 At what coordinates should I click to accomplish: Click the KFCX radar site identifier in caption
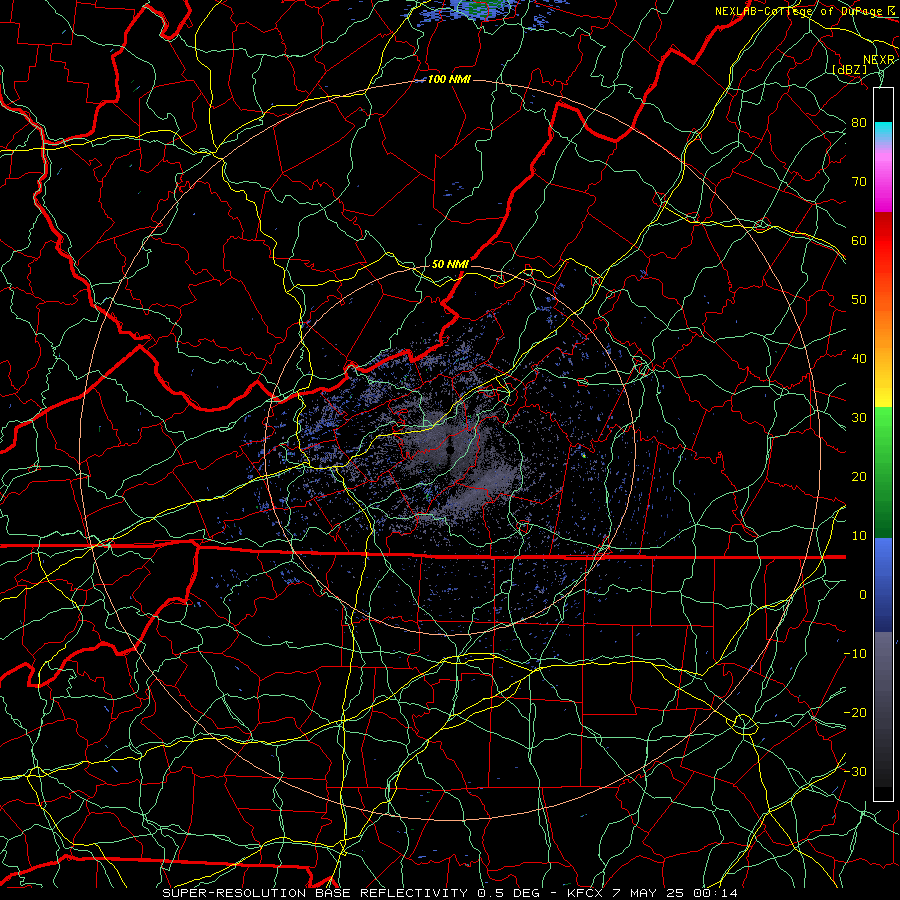point(584,893)
